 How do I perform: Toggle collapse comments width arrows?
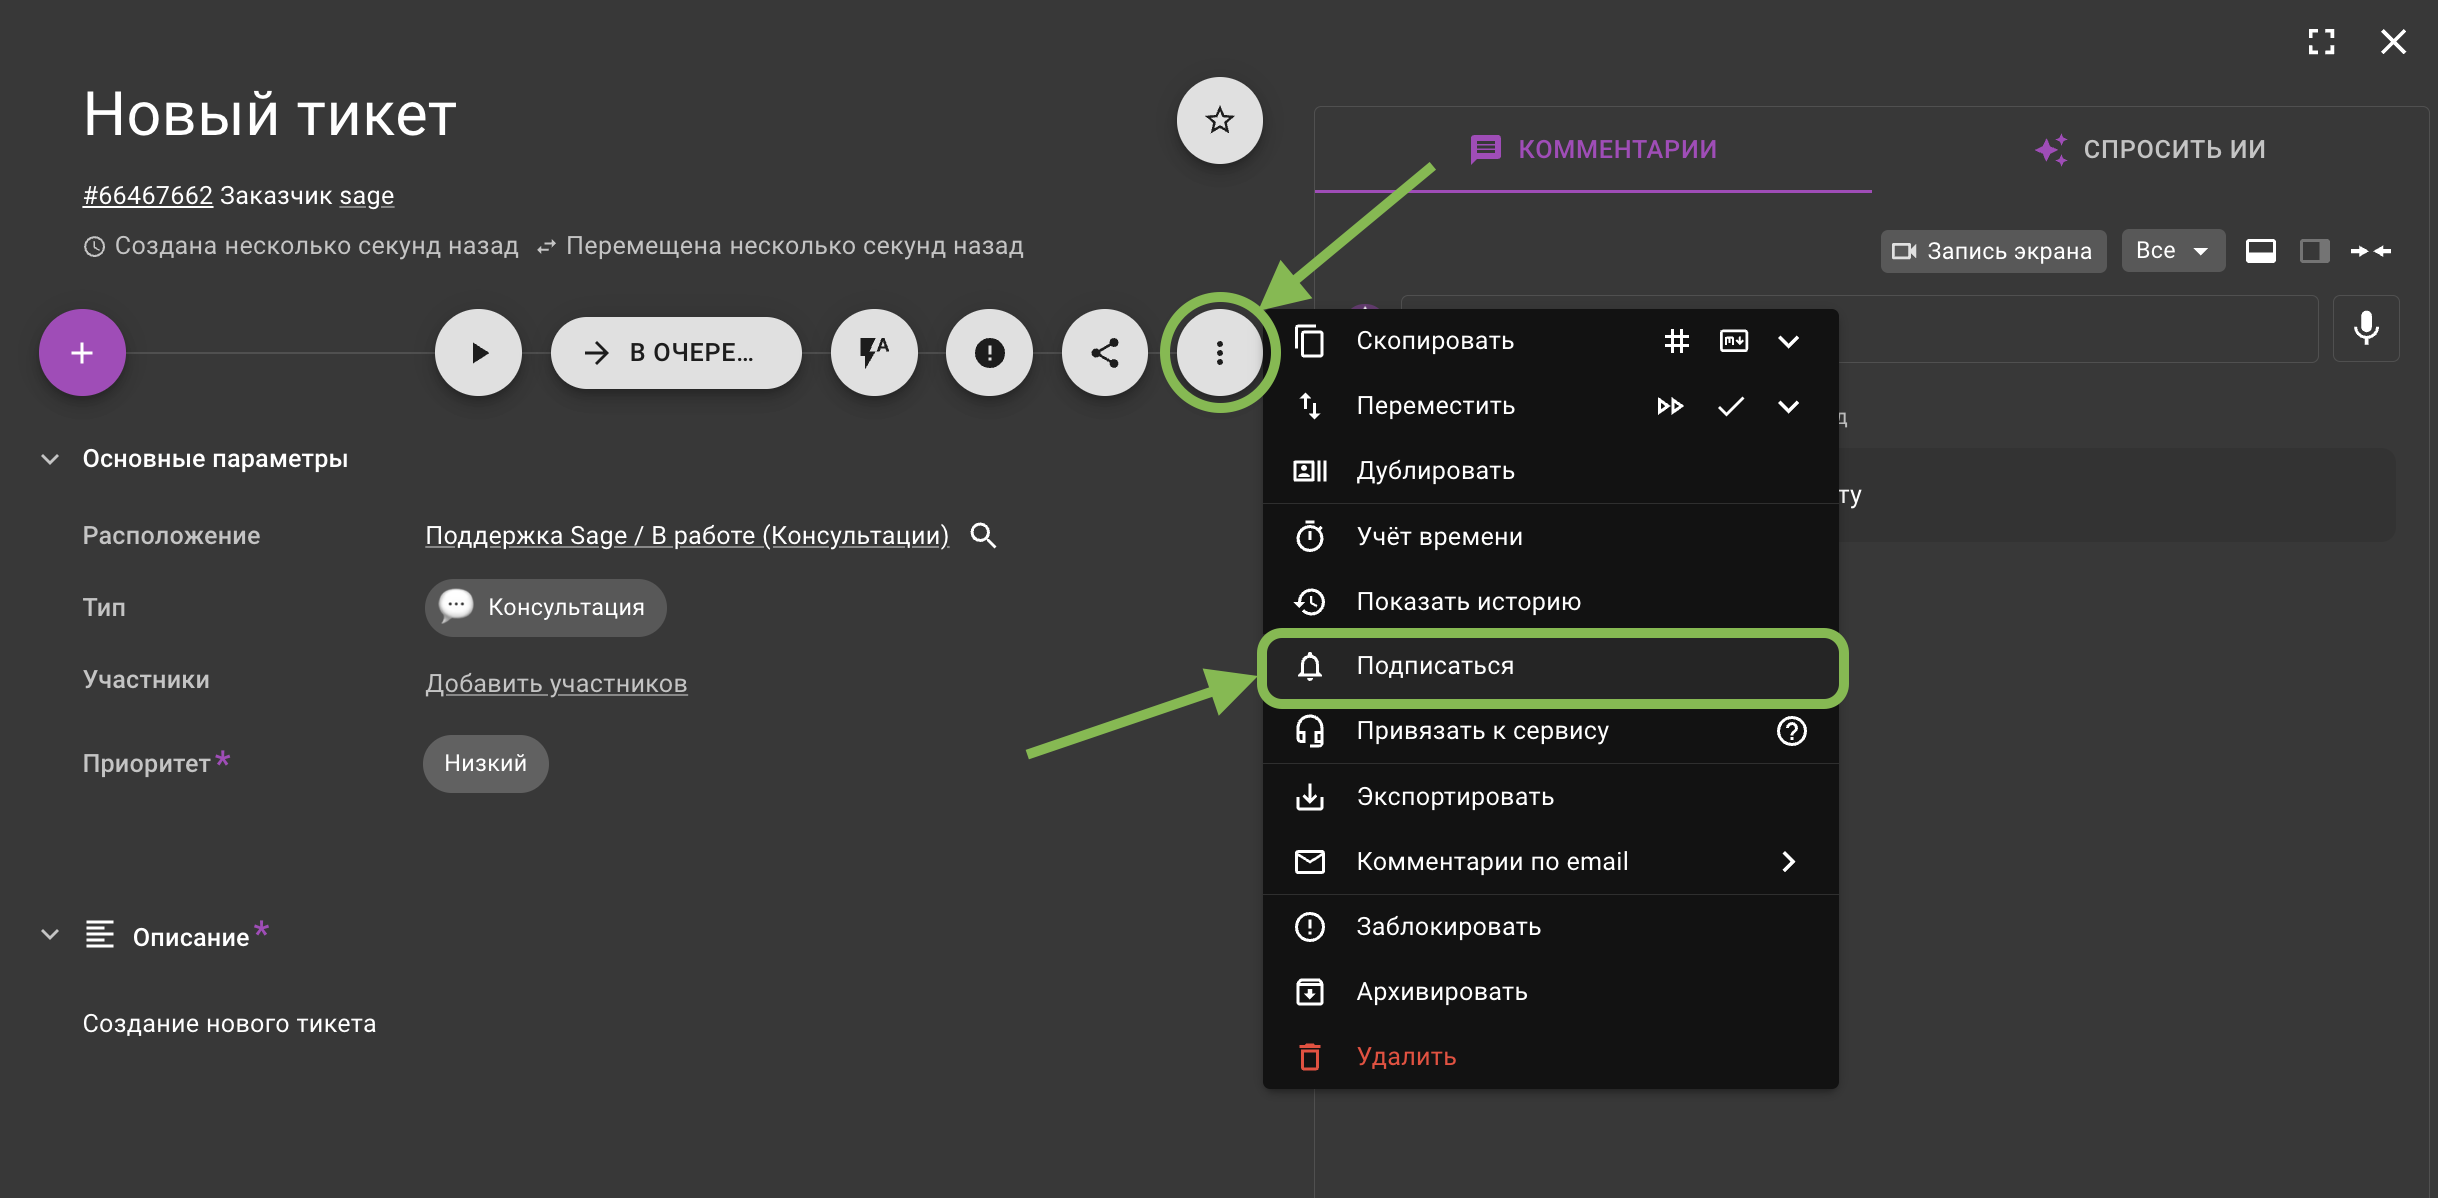click(x=2371, y=251)
